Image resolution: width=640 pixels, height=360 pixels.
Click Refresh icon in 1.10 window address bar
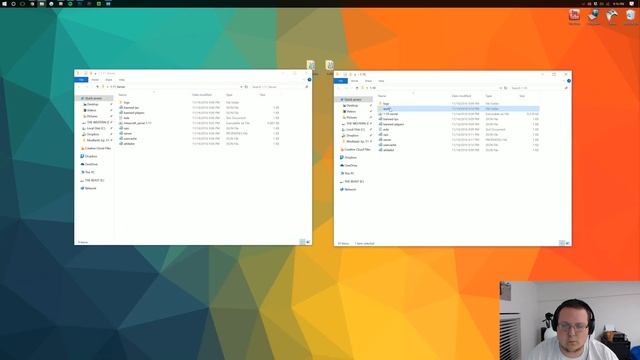(506, 88)
